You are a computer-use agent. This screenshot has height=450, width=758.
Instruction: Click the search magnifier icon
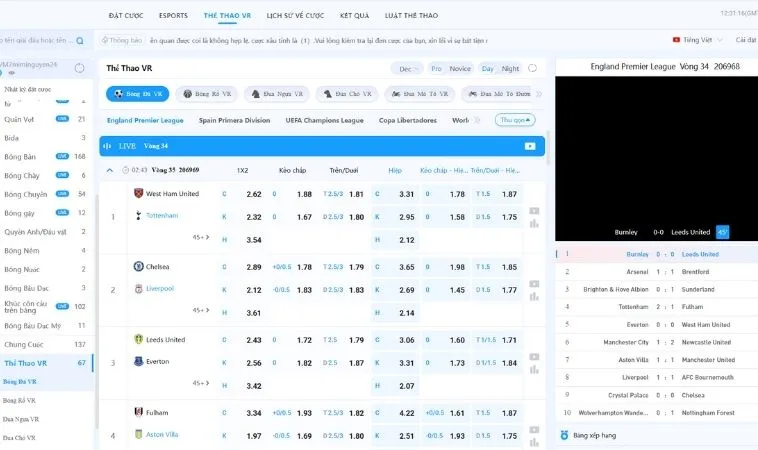(x=80, y=41)
